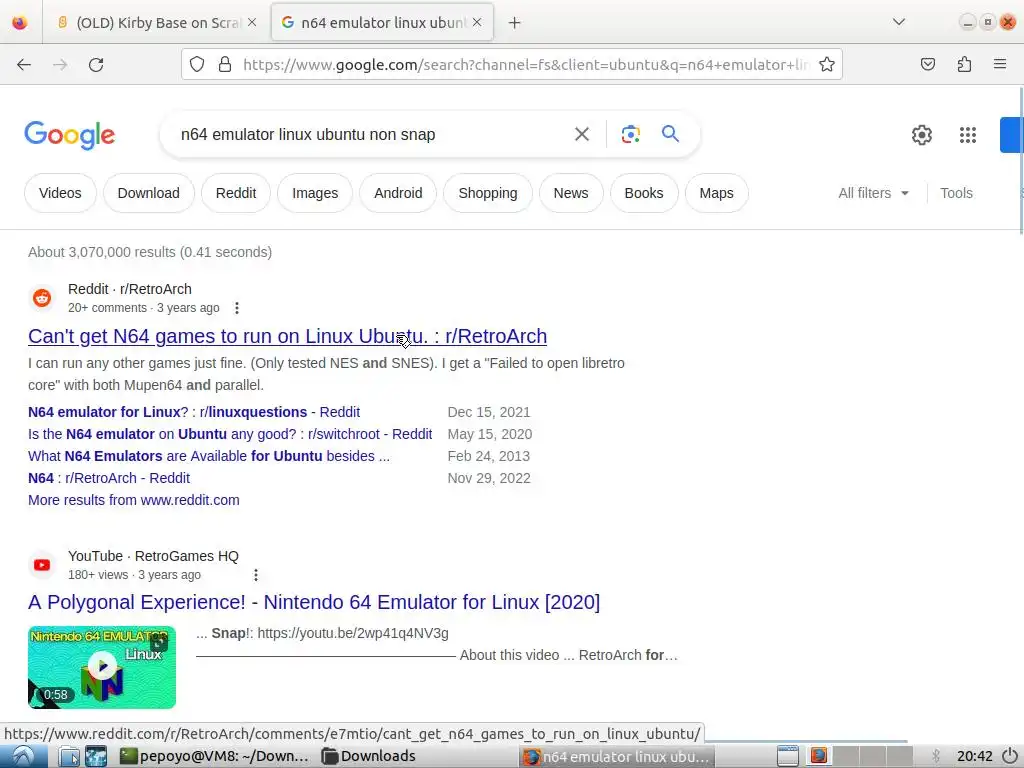
Task: Open the system start menu on taskbar
Action: pos(23,756)
